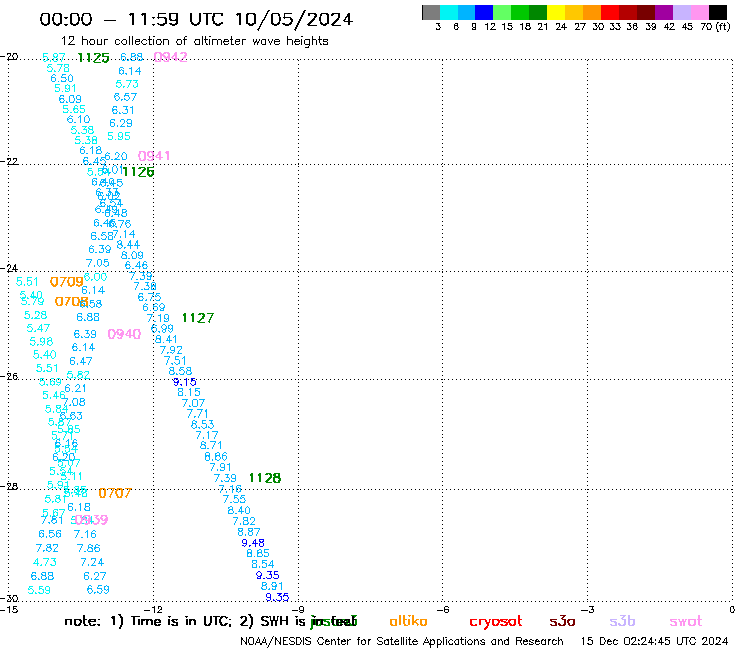Click the wave height value 6.59
740x650 pixels.
pos(98,590)
